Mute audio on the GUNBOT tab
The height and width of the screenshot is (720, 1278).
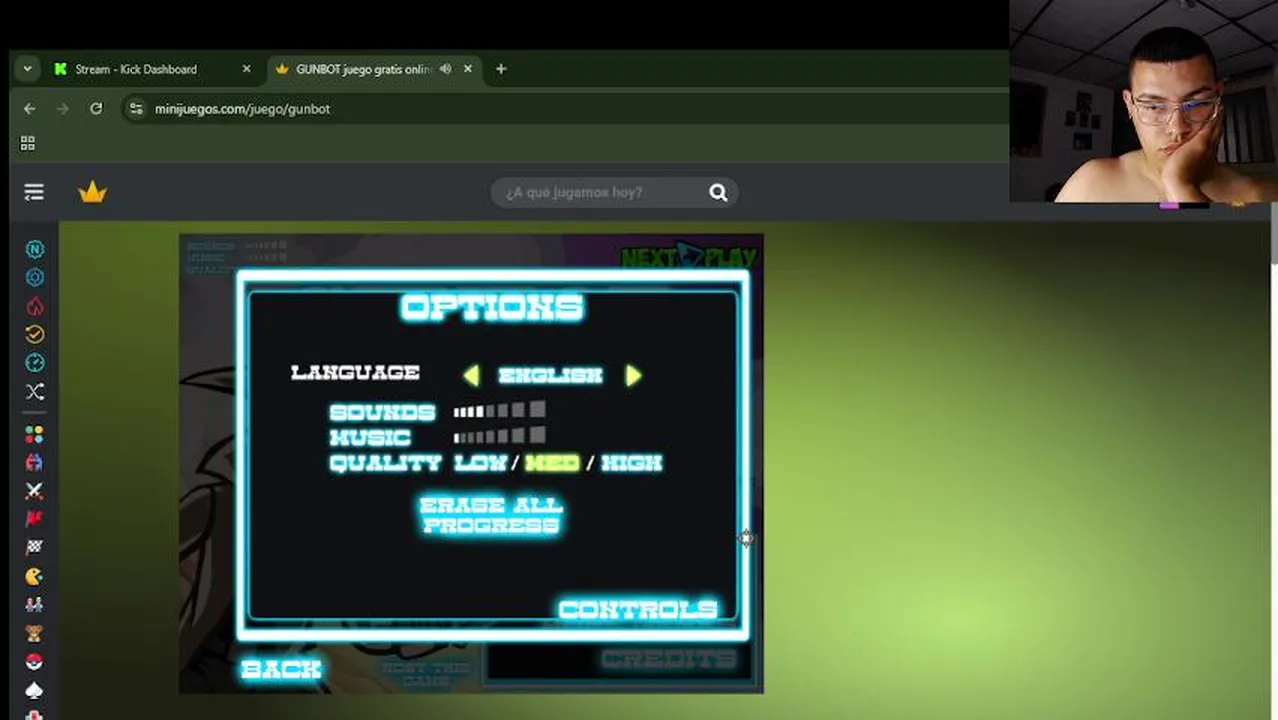pos(445,69)
